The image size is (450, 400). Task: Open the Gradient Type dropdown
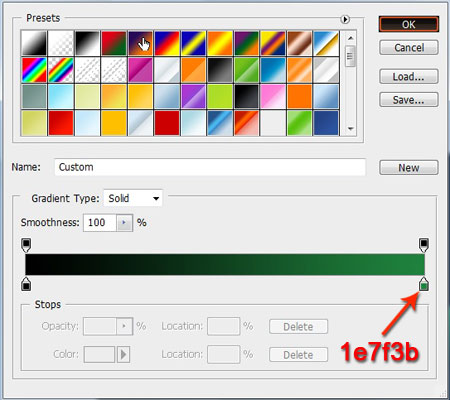tap(133, 198)
